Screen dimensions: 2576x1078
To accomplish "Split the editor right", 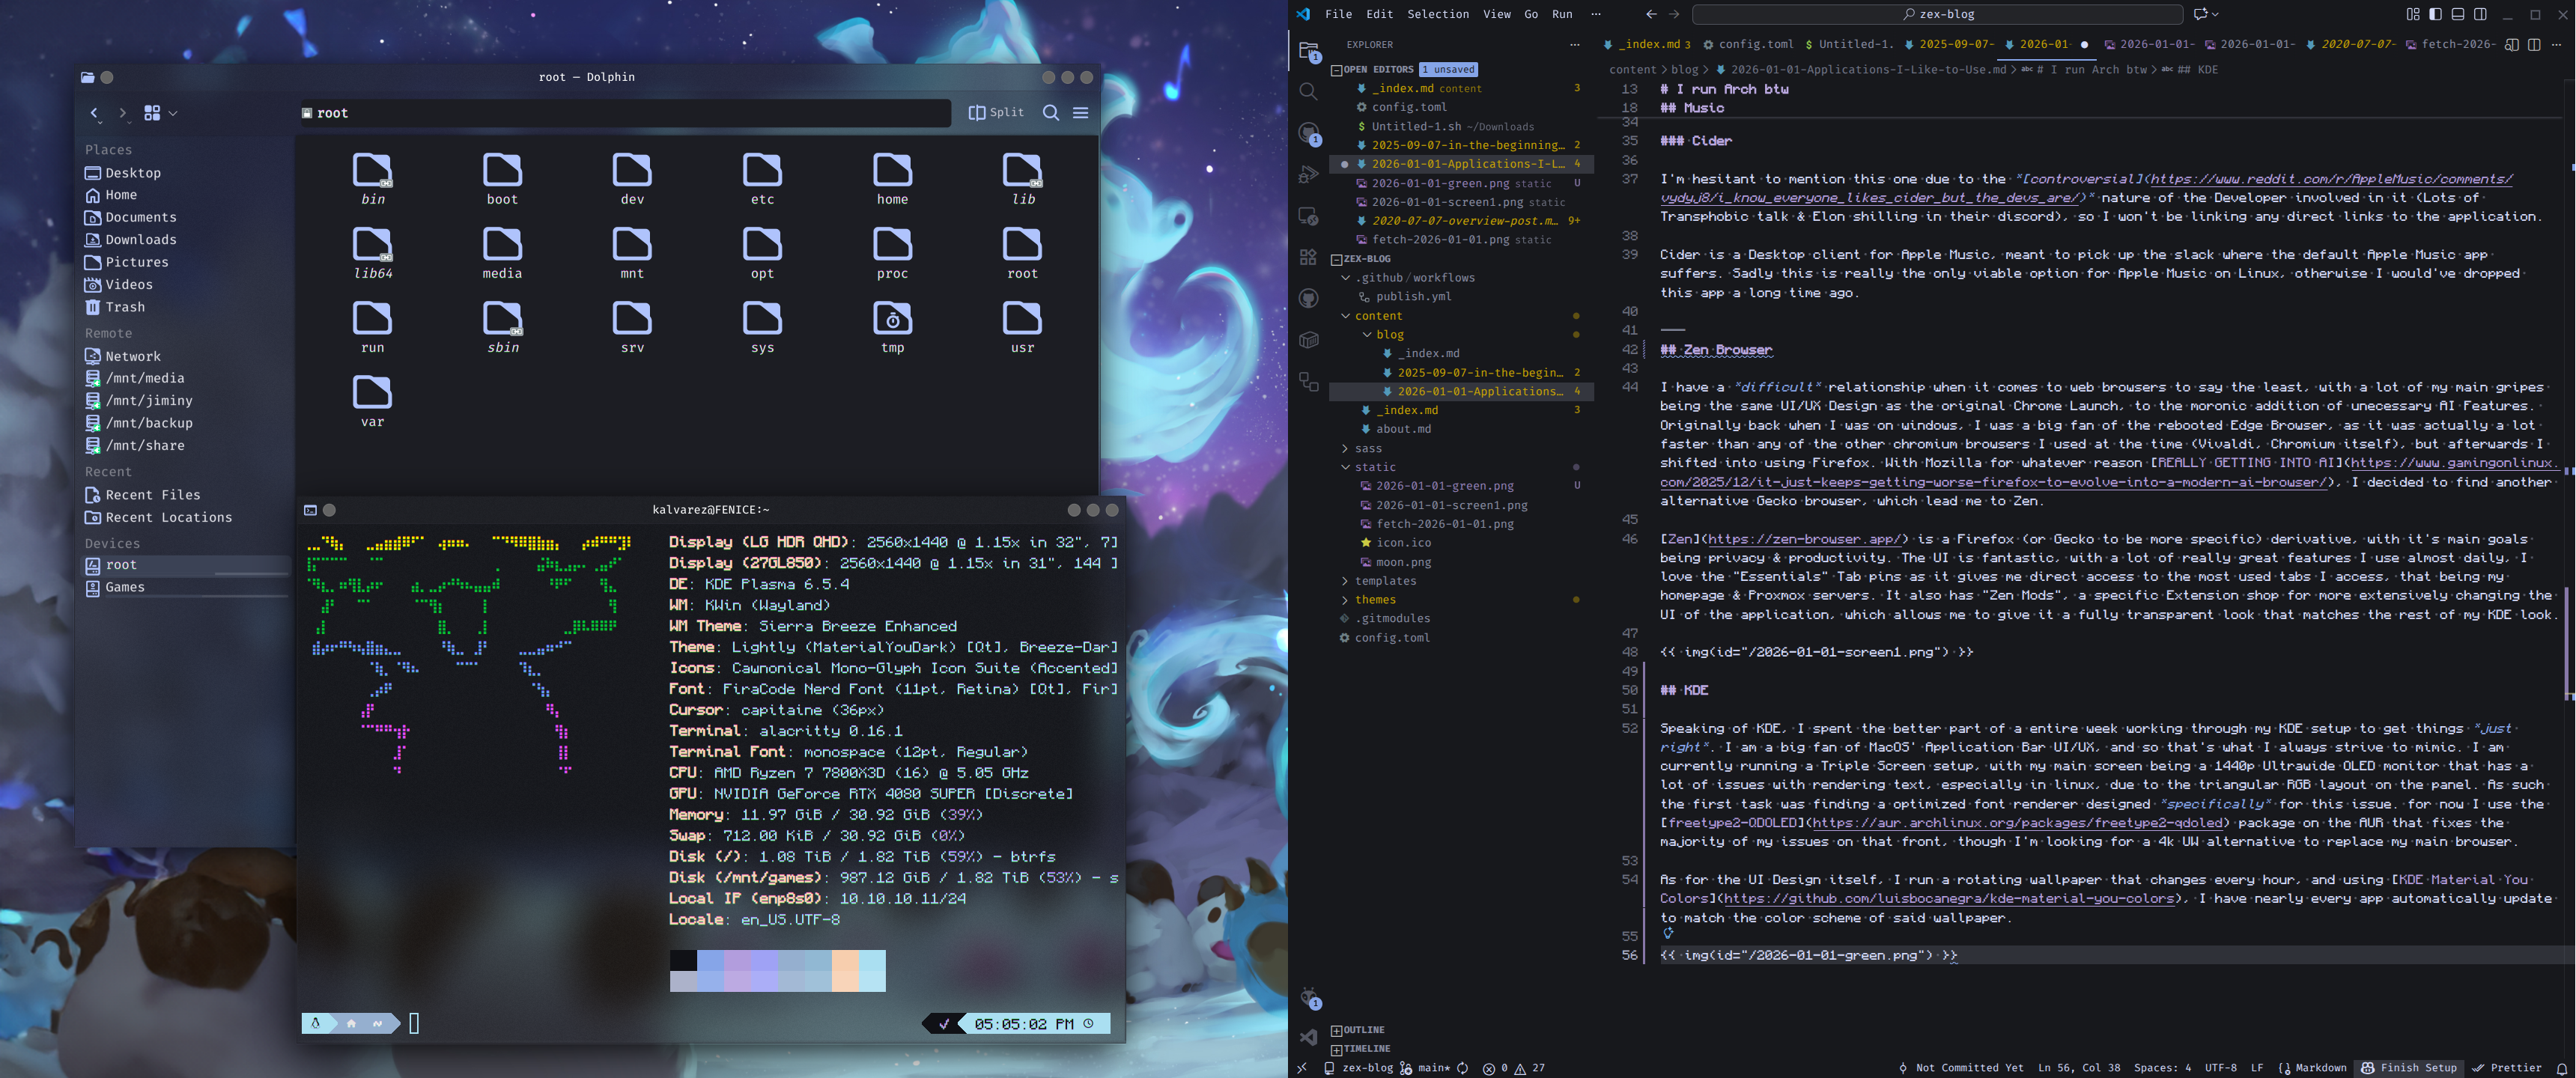I will [2534, 44].
